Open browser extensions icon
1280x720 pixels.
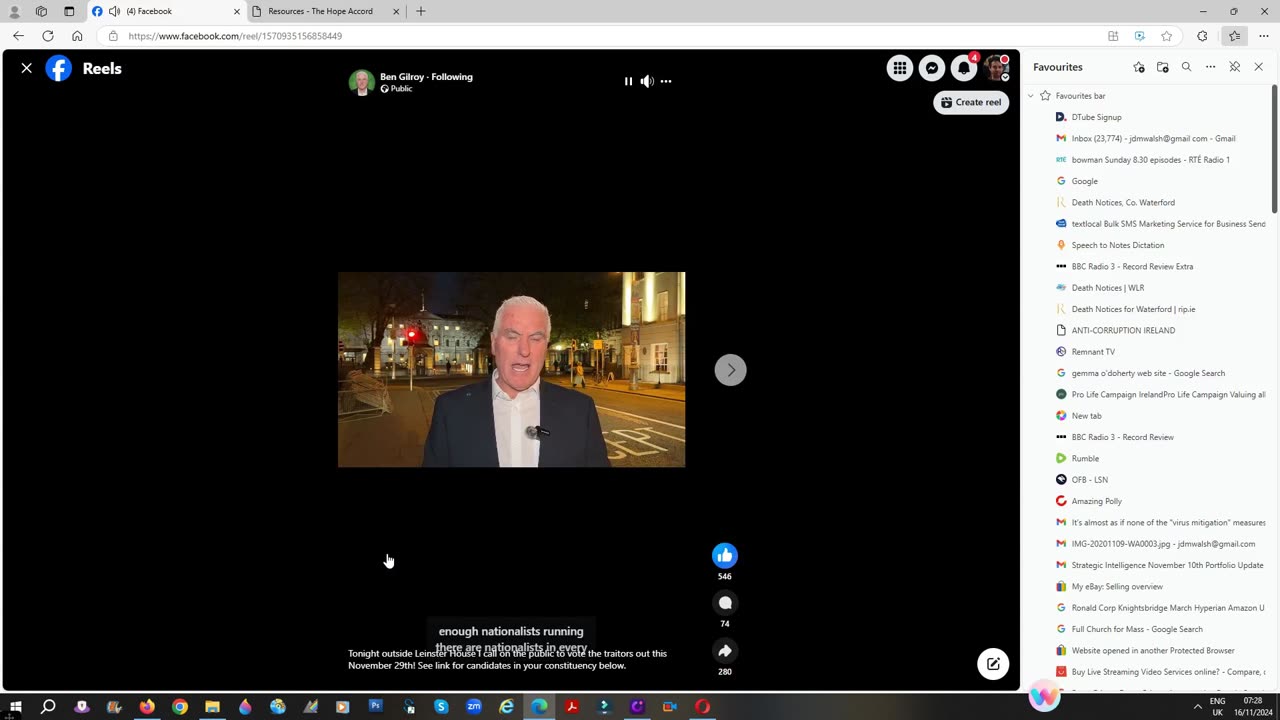[x=1202, y=36]
